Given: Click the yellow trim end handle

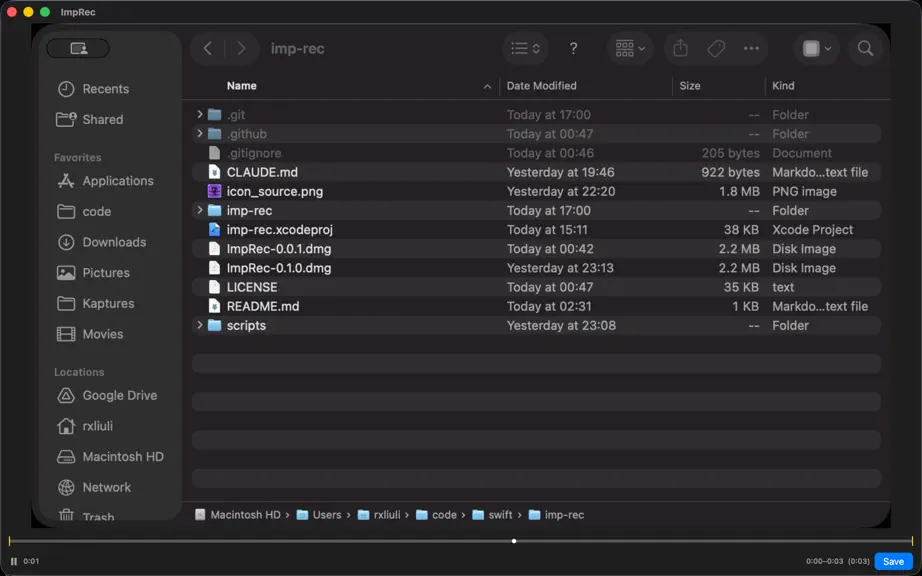Looking at the screenshot, I should pyautogui.click(x=912, y=541).
